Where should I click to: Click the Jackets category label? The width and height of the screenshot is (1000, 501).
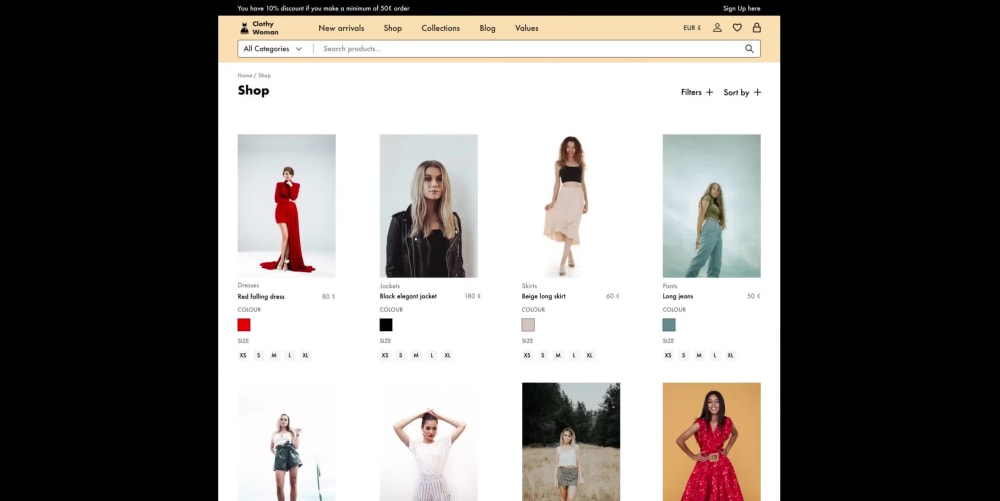[x=390, y=286]
